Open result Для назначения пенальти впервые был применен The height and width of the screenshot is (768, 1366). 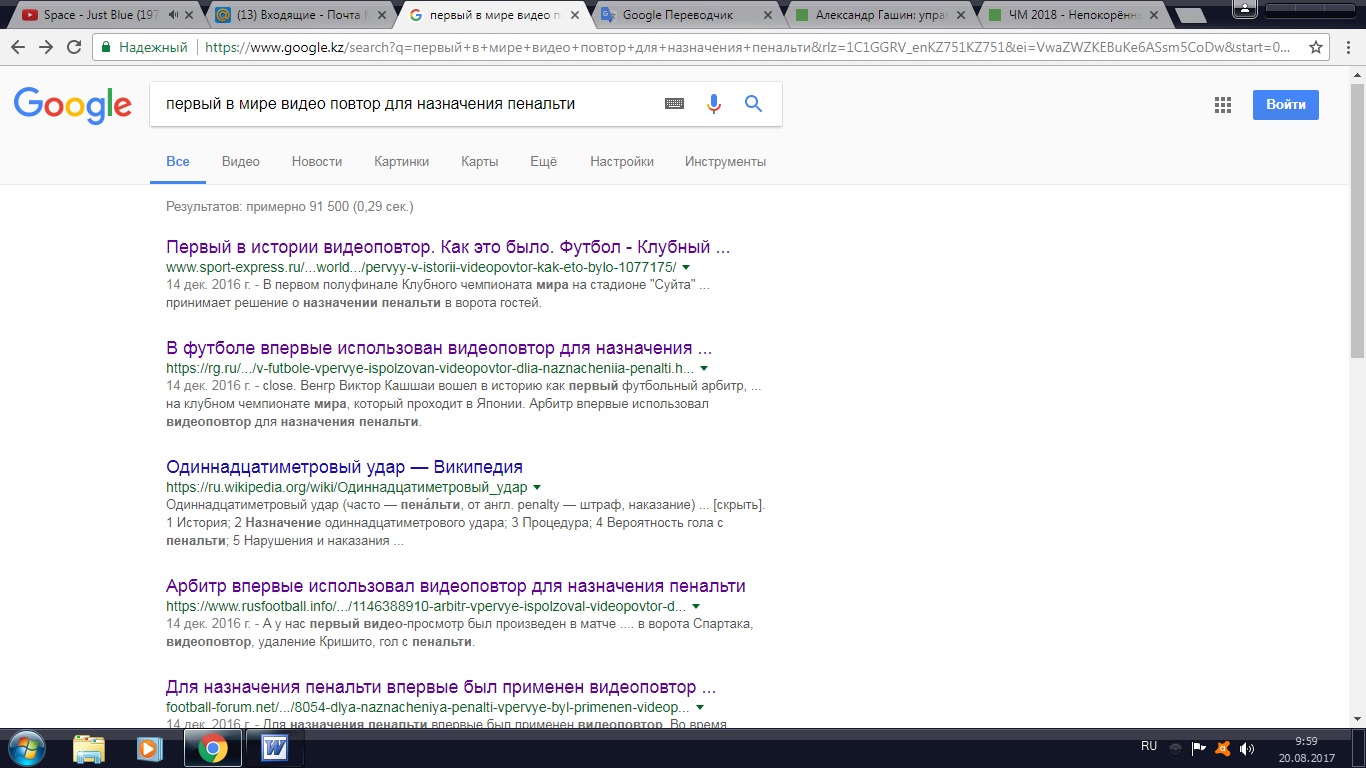[x=441, y=688]
